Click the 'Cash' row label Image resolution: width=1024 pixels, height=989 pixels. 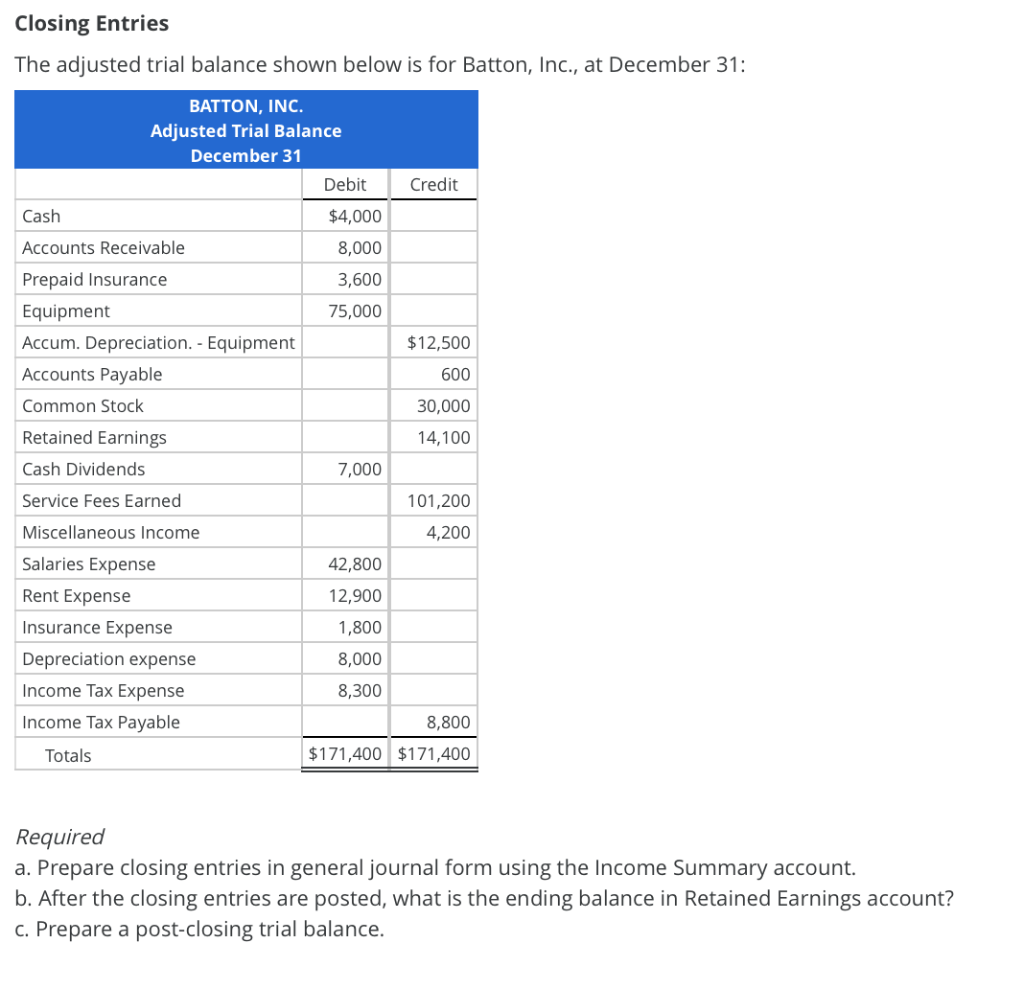click(x=41, y=216)
